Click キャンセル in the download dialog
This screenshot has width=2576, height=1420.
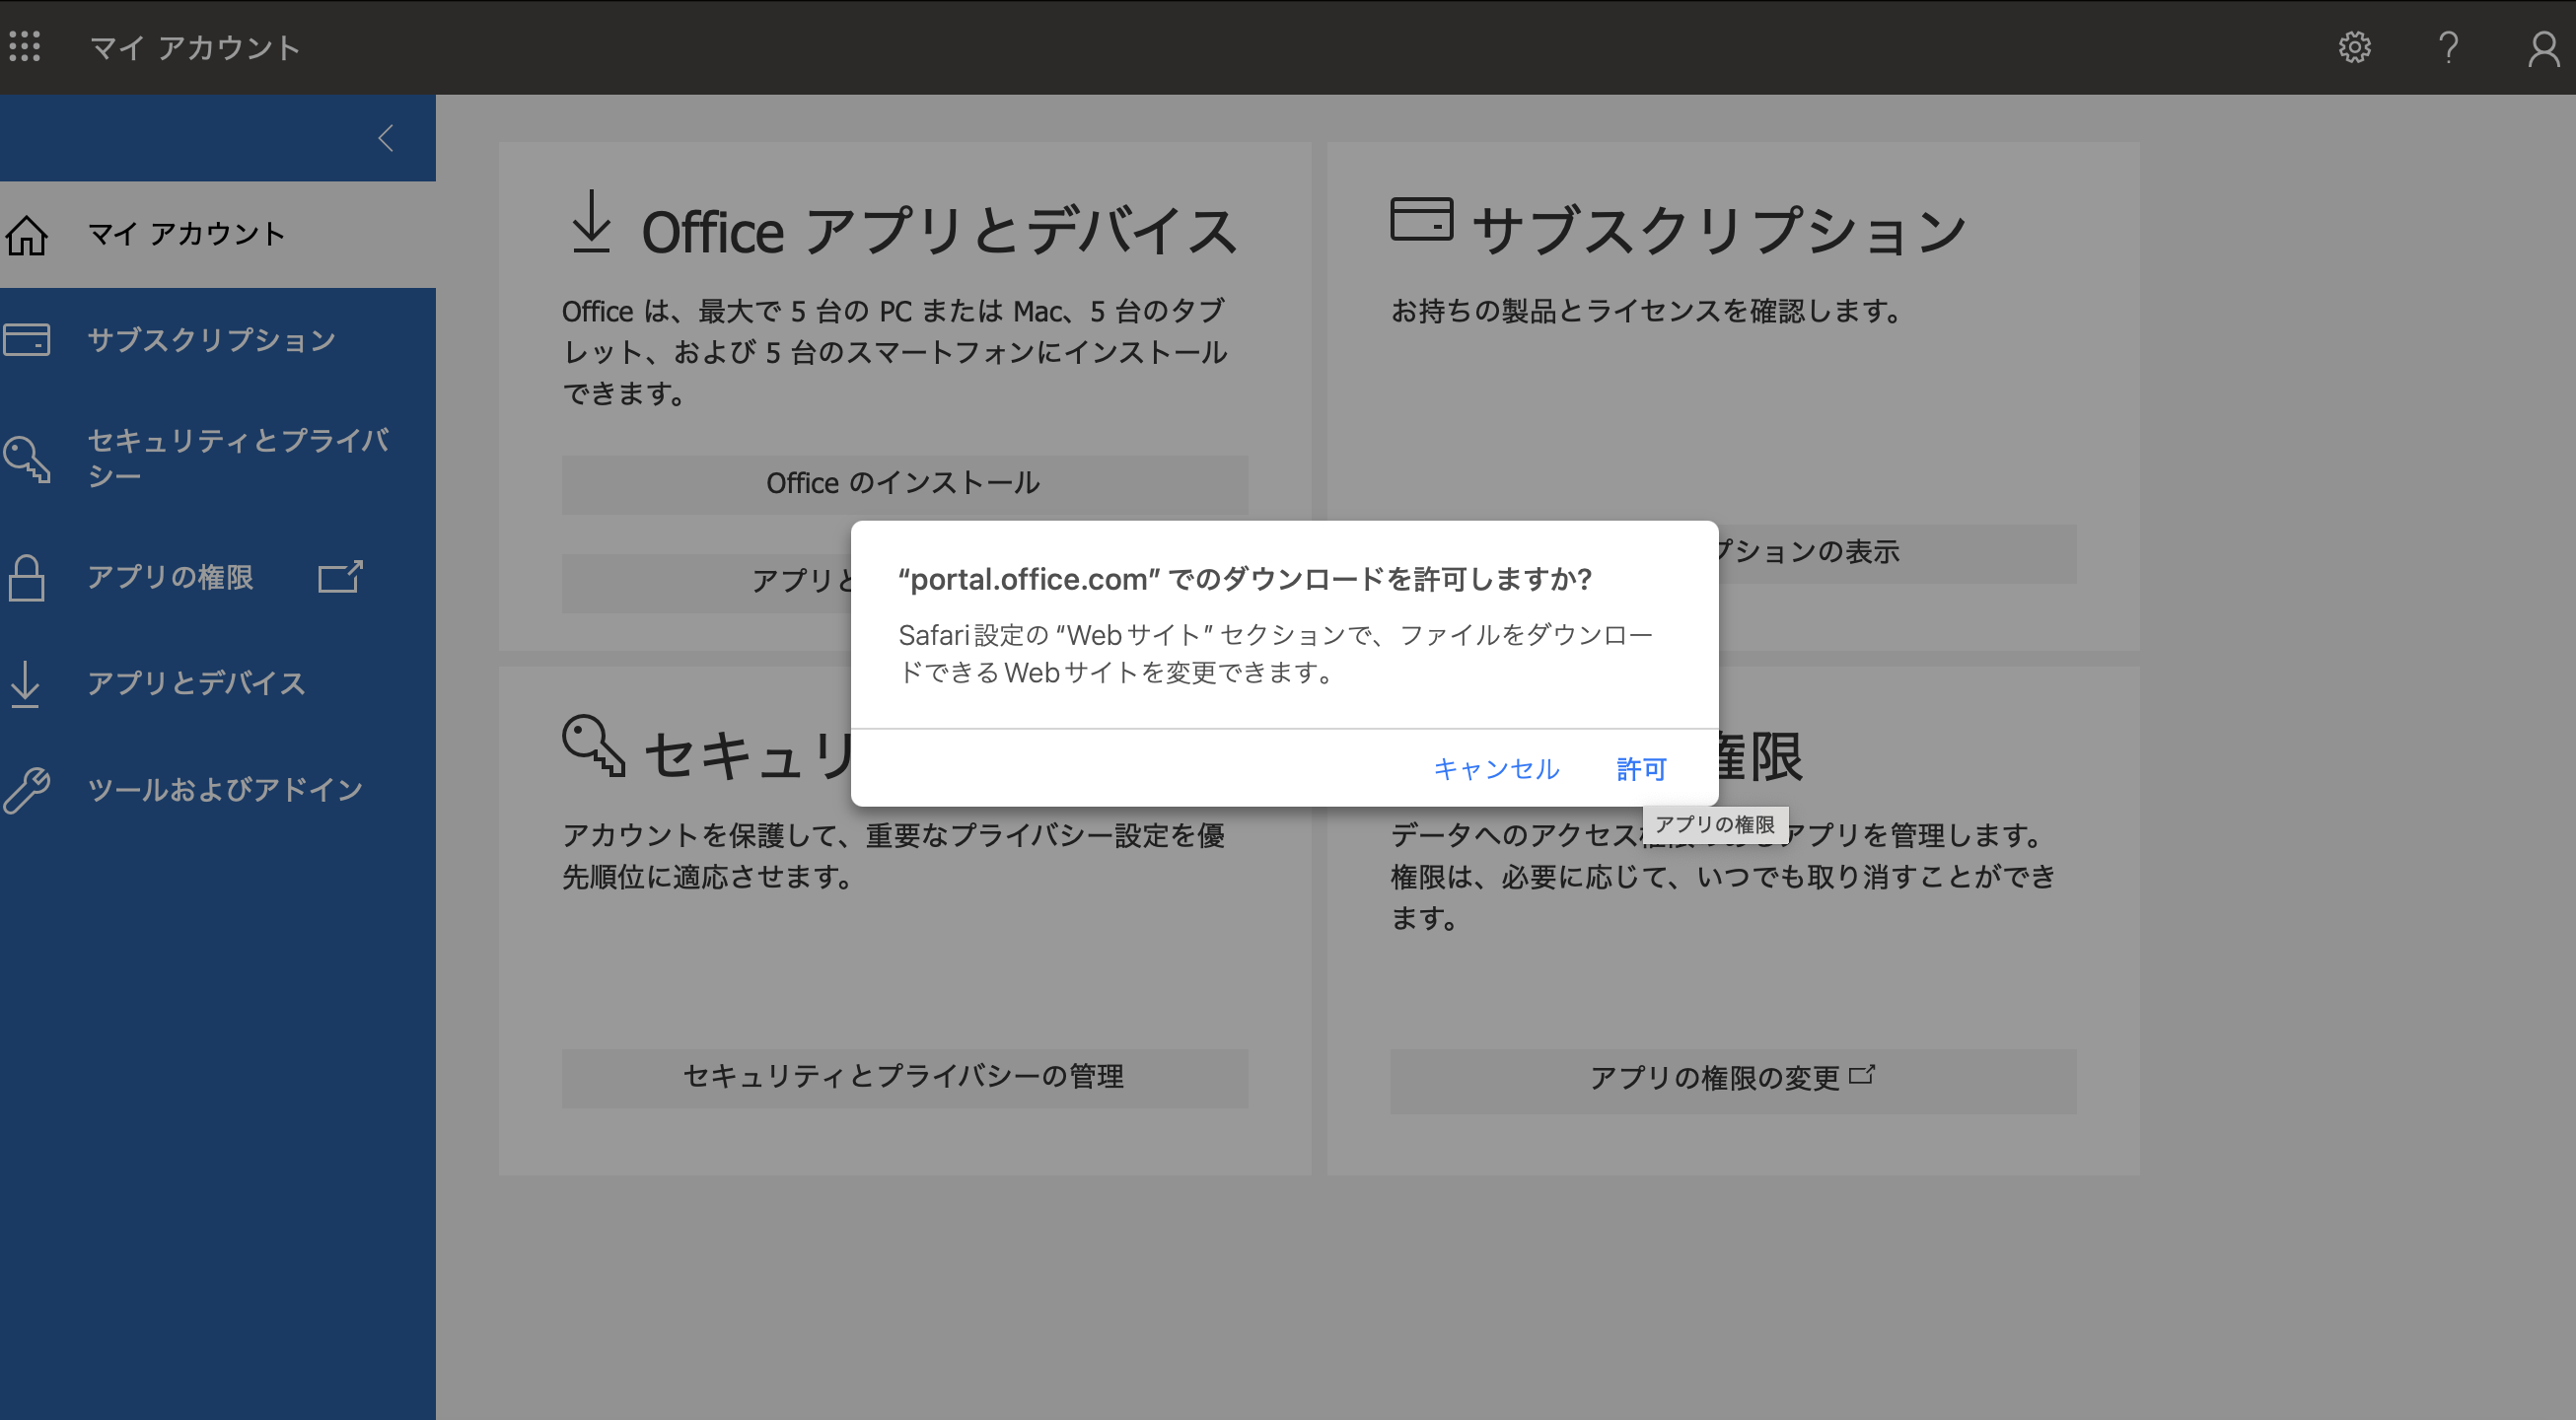[x=1496, y=769]
